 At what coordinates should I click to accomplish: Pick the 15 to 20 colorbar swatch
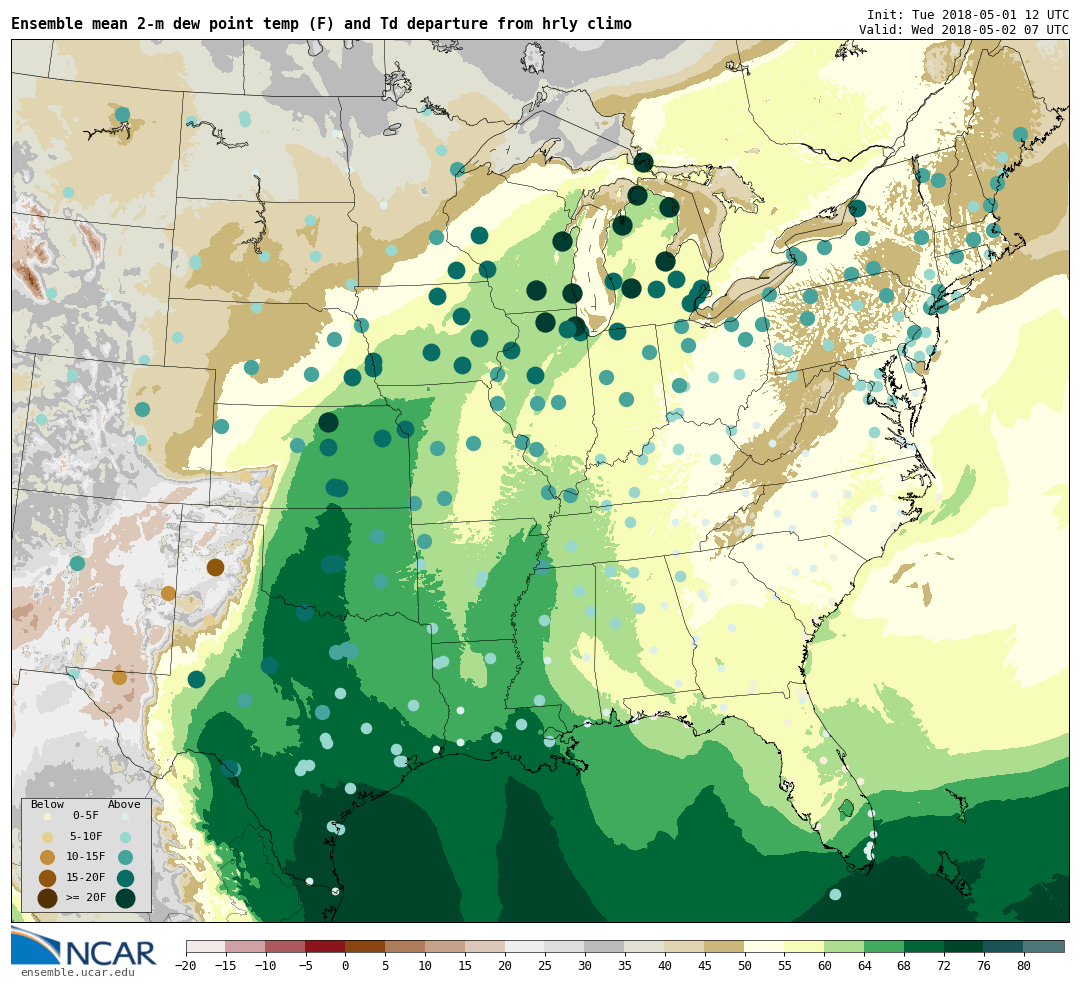[486, 947]
